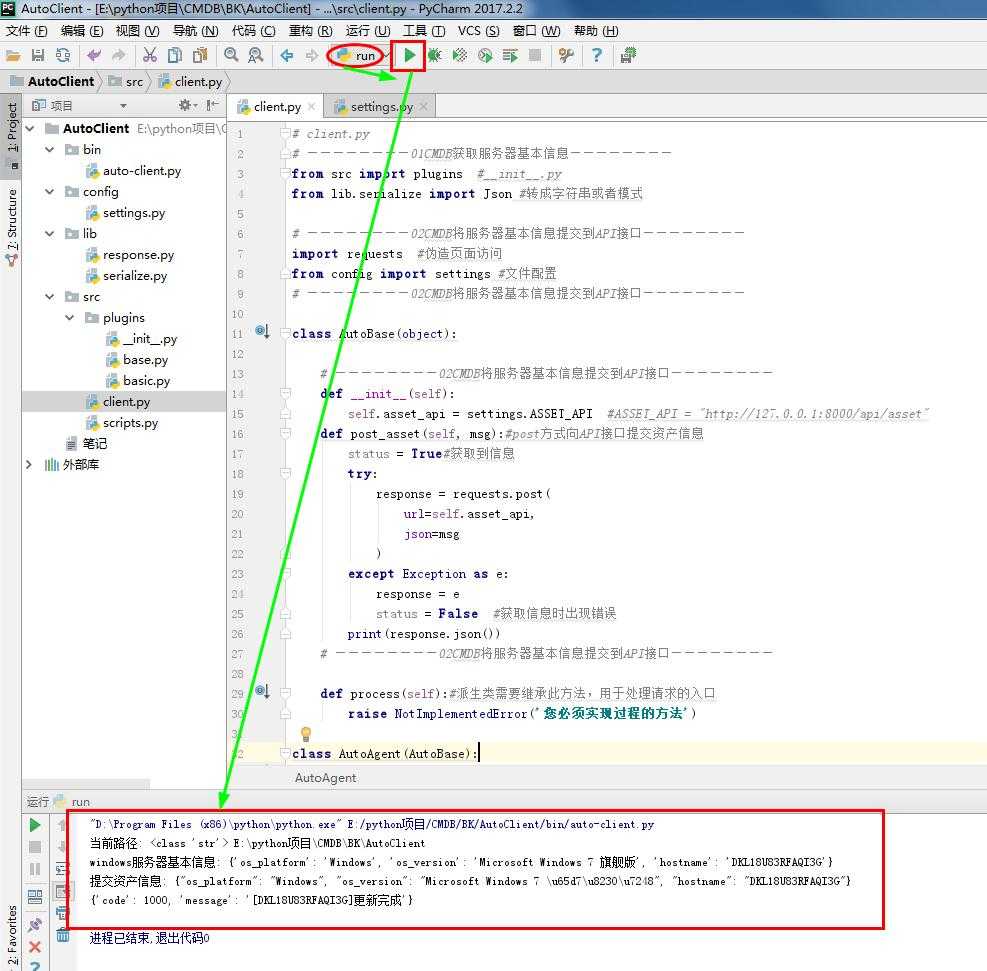The image size is (987, 971).
Task: Click the Help question mark in toolbar
Action: click(597, 55)
